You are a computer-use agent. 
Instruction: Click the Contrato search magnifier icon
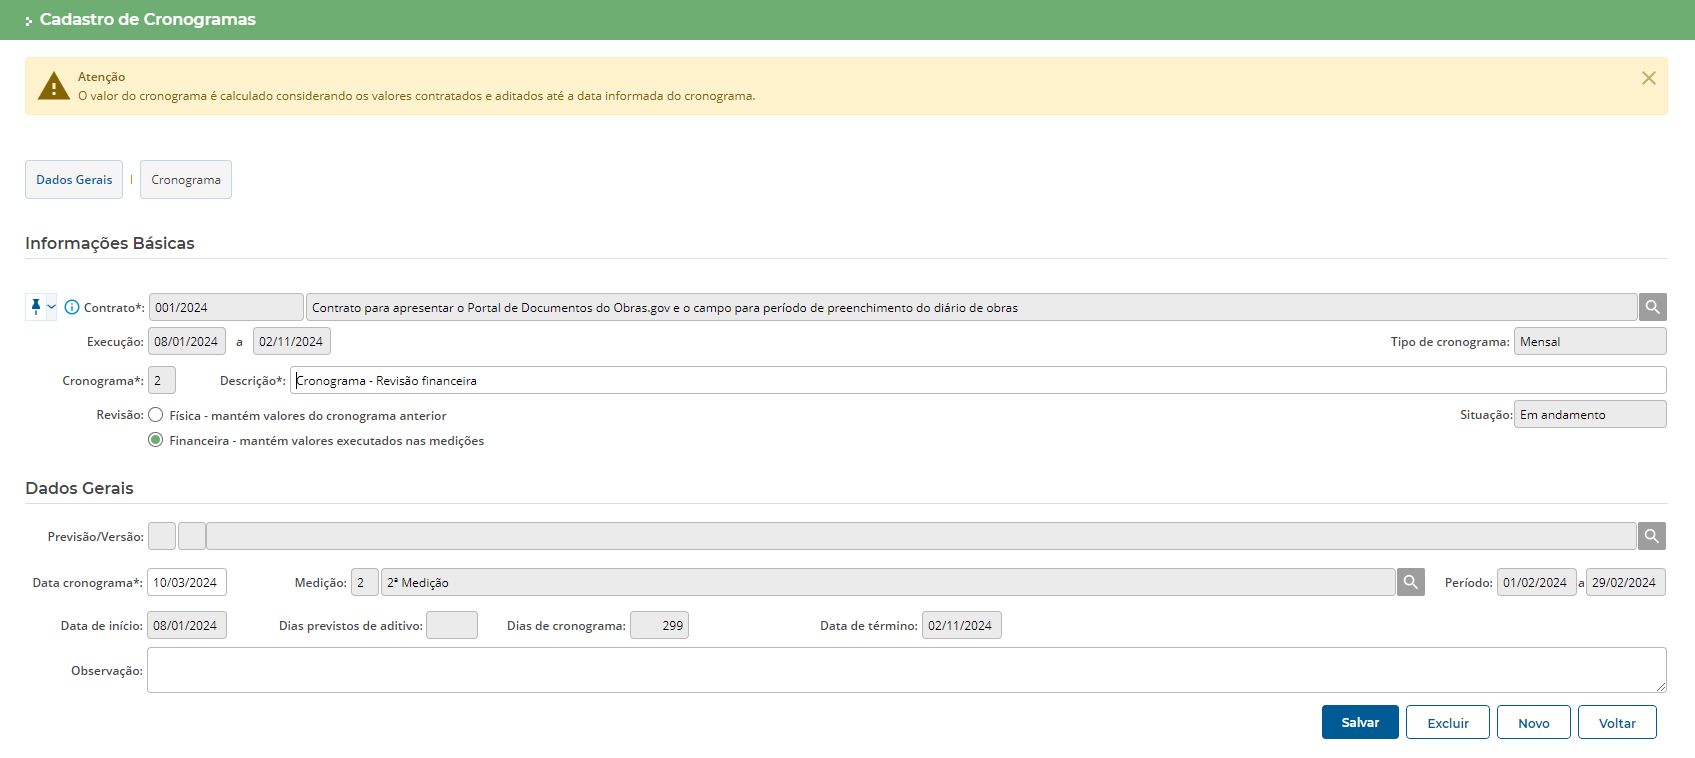click(x=1652, y=307)
